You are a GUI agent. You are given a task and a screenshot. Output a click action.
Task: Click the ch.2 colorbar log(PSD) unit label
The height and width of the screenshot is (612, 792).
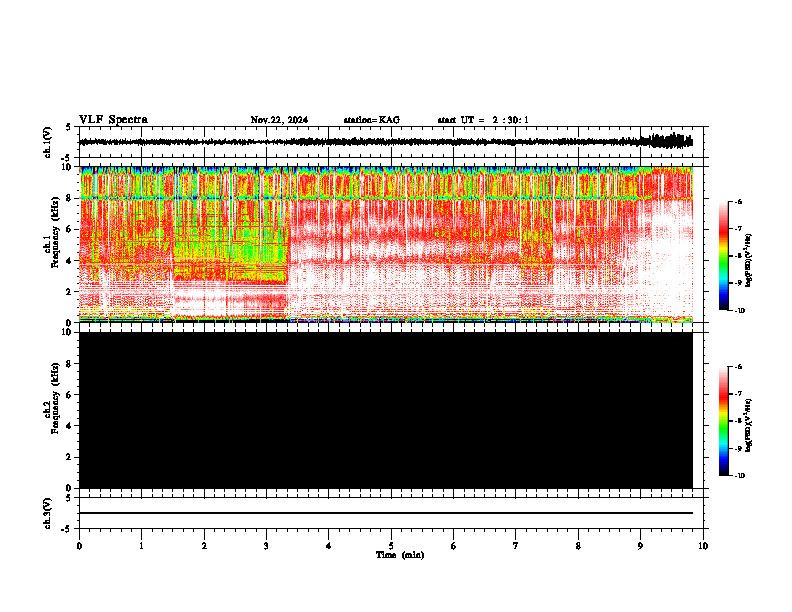coord(749,425)
